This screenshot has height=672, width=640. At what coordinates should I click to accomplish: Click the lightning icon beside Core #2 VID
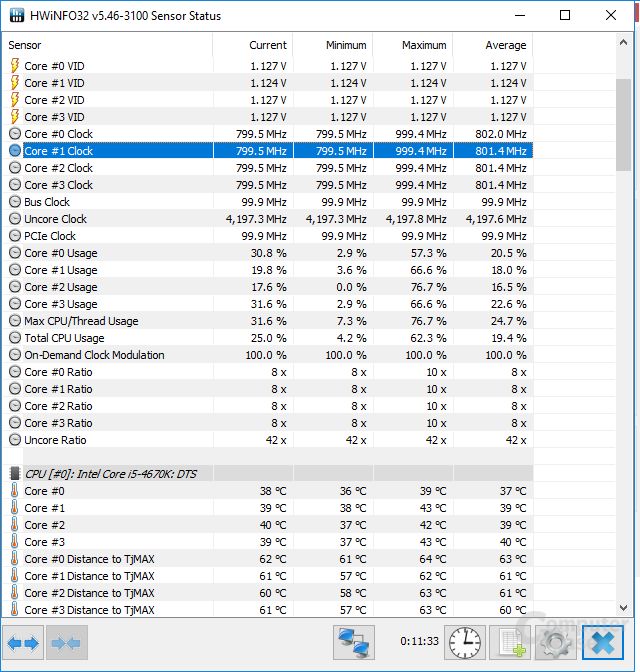coord(15,100)
